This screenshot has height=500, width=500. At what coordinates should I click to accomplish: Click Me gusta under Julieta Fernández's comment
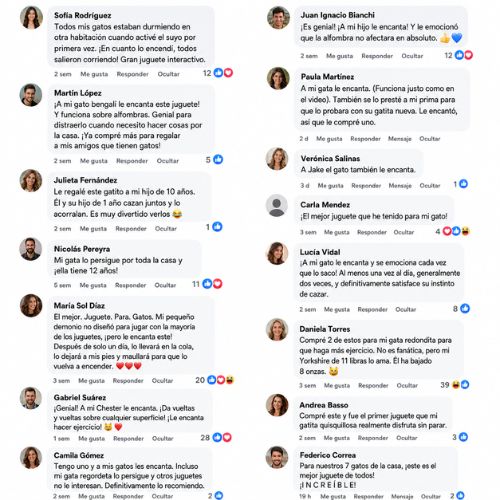93,229
